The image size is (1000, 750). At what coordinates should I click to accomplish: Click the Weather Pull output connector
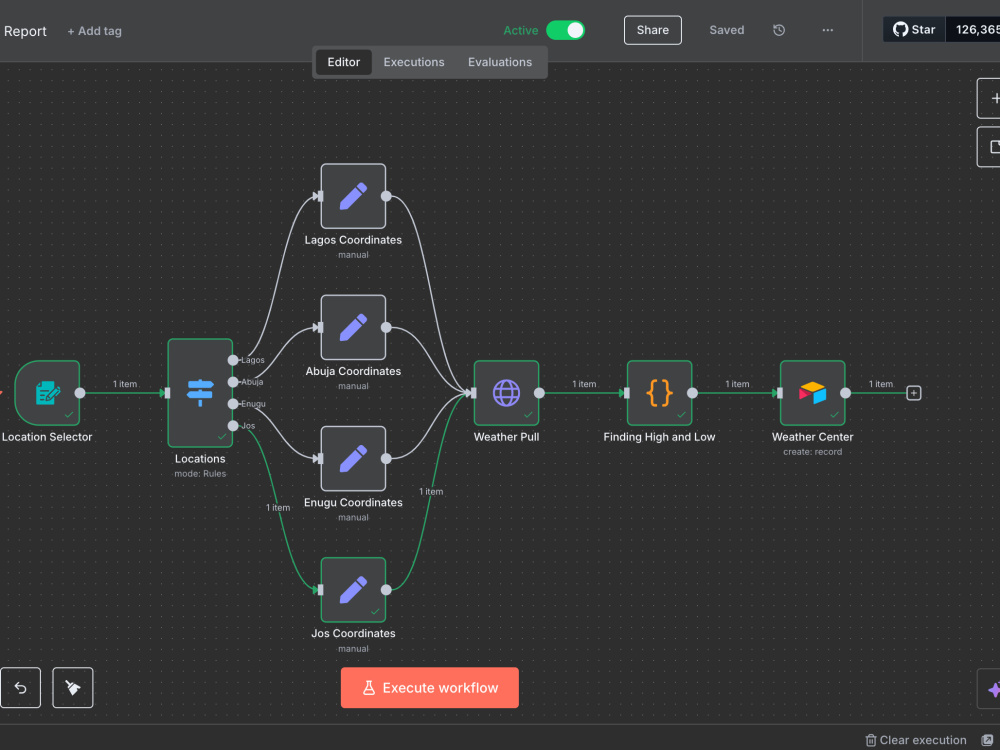(x=539, y=393)
